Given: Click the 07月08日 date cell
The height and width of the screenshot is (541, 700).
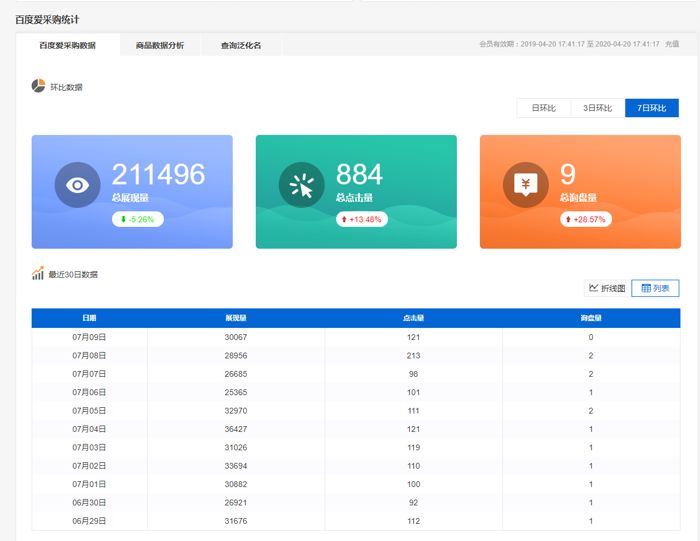Looking at the screenshot, I should [89, 355].
